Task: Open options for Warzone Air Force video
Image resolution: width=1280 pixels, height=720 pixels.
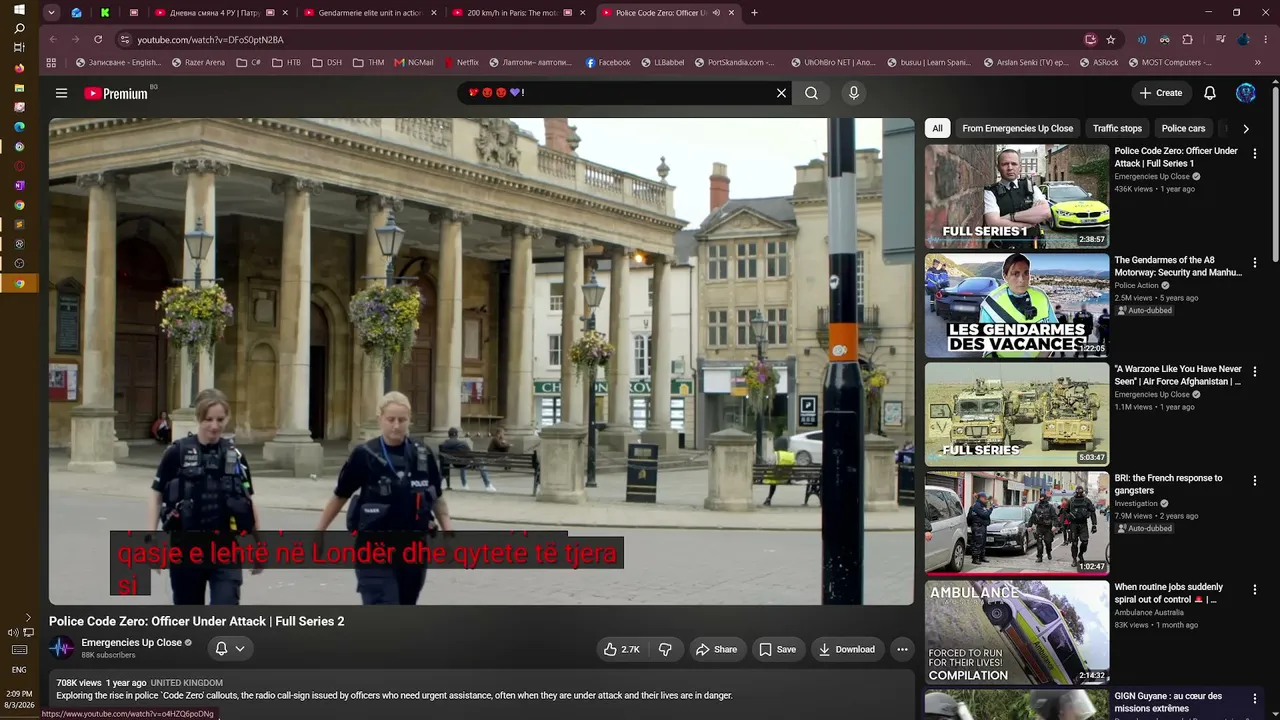Action: pyautogui.click(x=1255, y=371)
